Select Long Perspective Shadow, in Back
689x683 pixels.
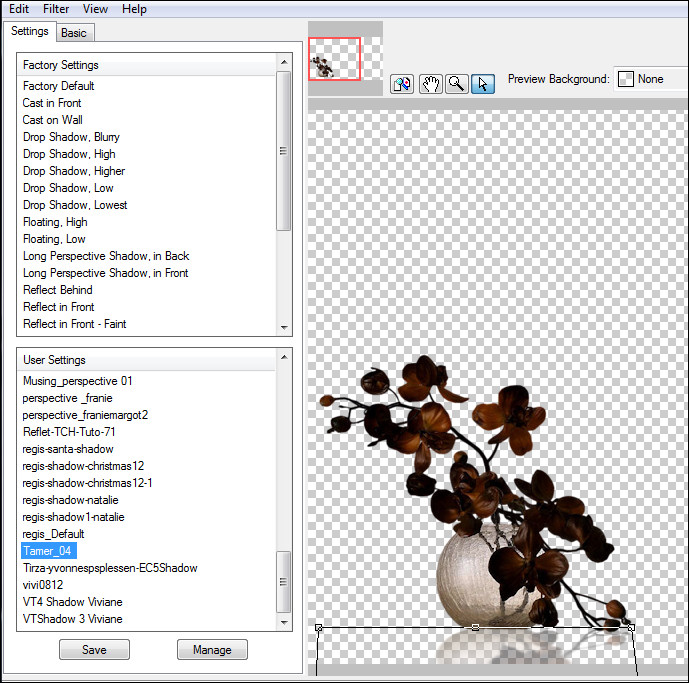click(106, 256)
